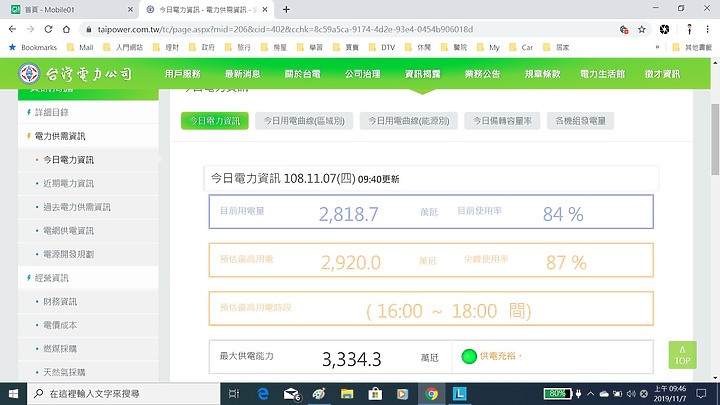Reload the page with the refresh icon
Screen dimensions: 720x405
click(48, 29)
